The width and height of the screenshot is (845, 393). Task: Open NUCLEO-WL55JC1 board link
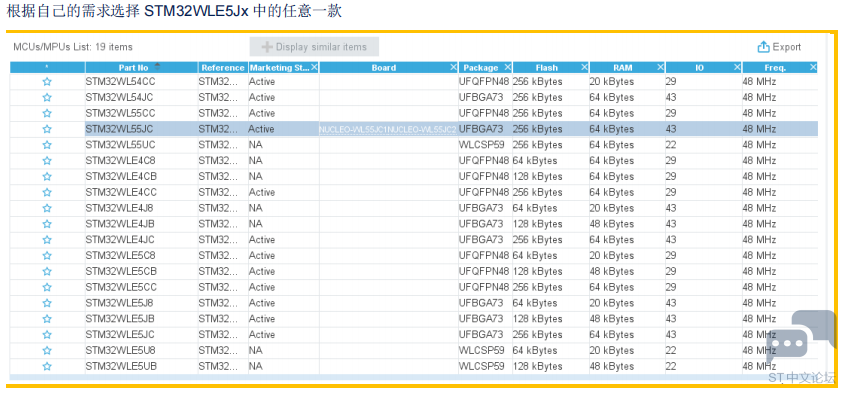click(x=353, y=129)
